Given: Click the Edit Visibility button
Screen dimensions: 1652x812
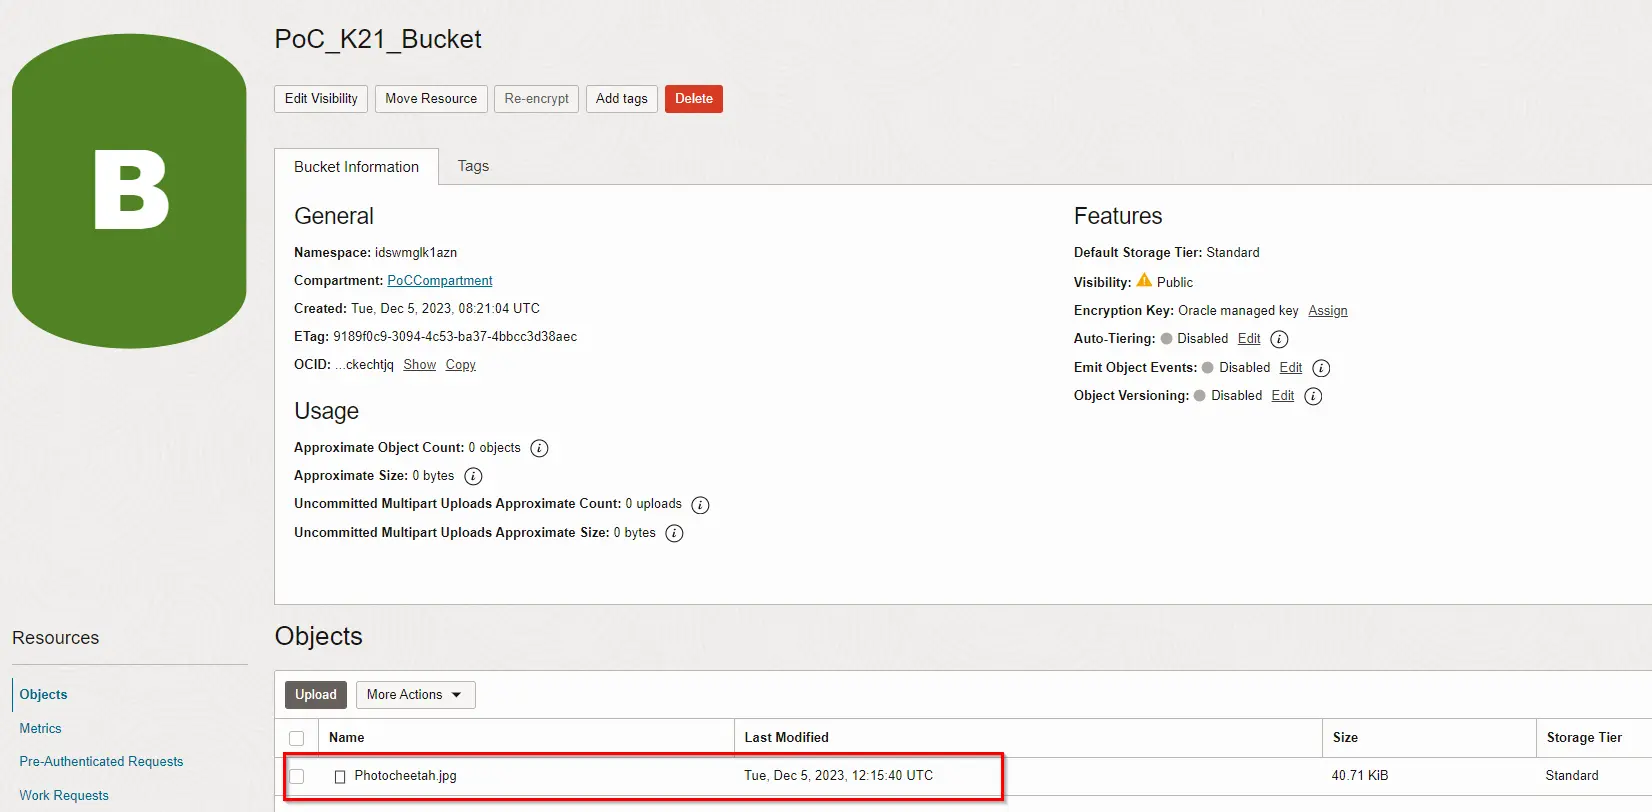Looking at the screenshot, I should [x=321, y=99].
